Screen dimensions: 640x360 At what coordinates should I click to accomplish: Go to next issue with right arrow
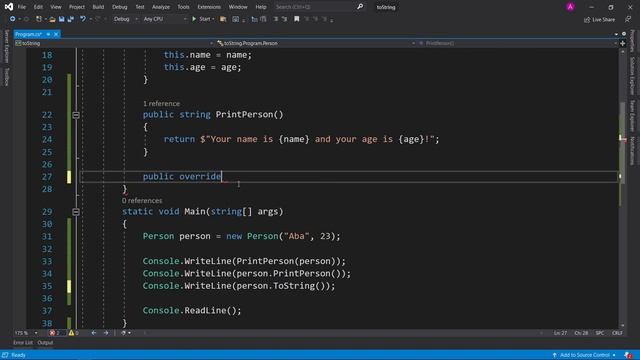[x=106, y=333]
